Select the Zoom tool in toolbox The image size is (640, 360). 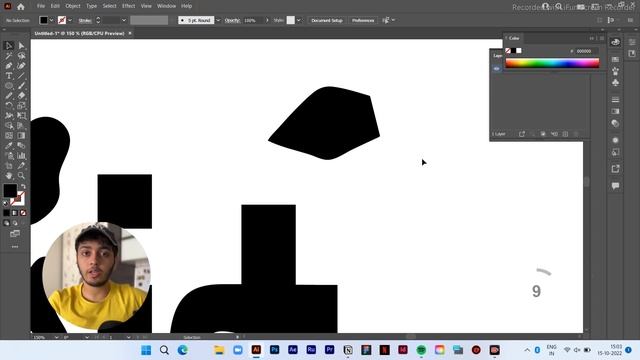click(21, 176)
